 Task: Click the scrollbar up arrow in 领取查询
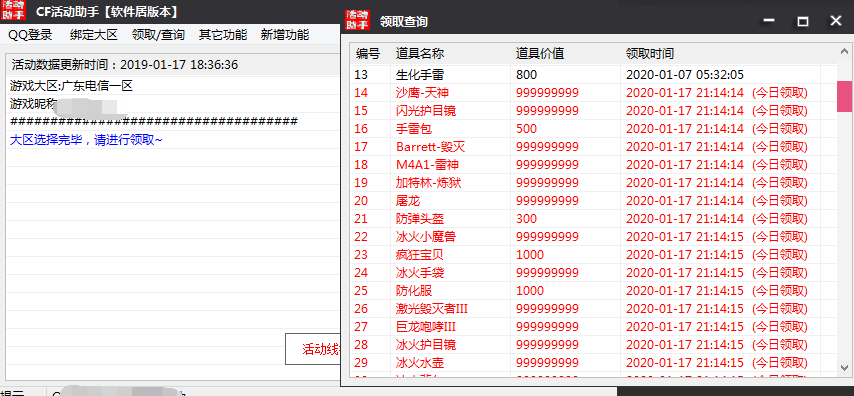tap(844, 51)
